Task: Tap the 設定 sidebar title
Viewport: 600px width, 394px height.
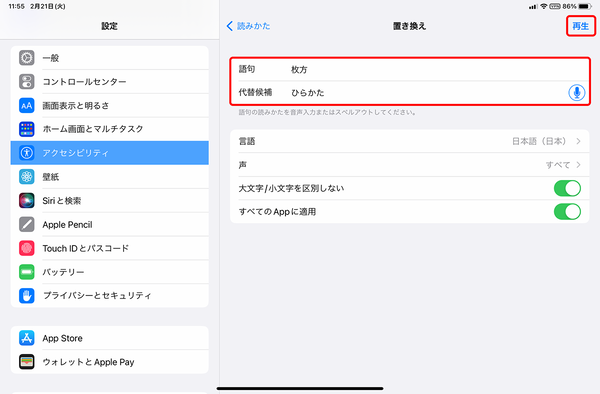Action: click(109, 26)
